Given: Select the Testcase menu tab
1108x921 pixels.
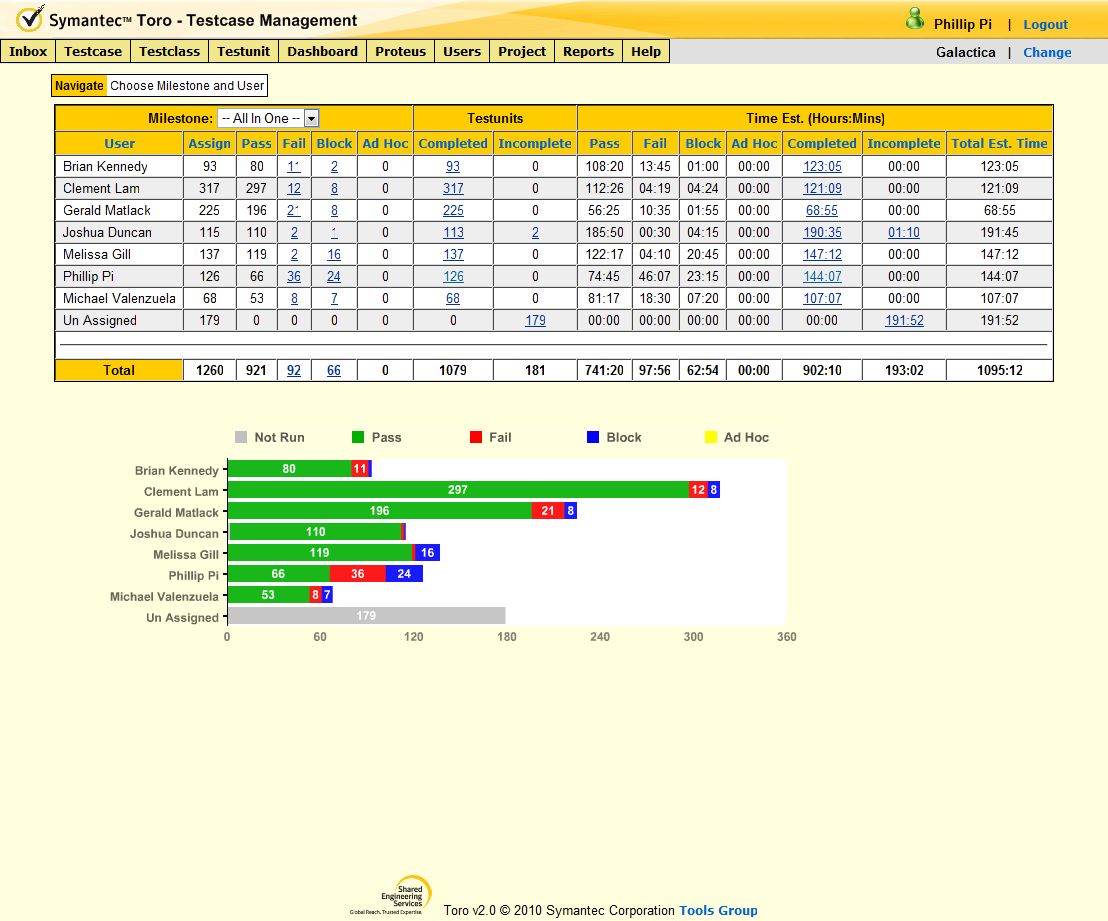Looking at the screenshot, I should click(93, 52).
